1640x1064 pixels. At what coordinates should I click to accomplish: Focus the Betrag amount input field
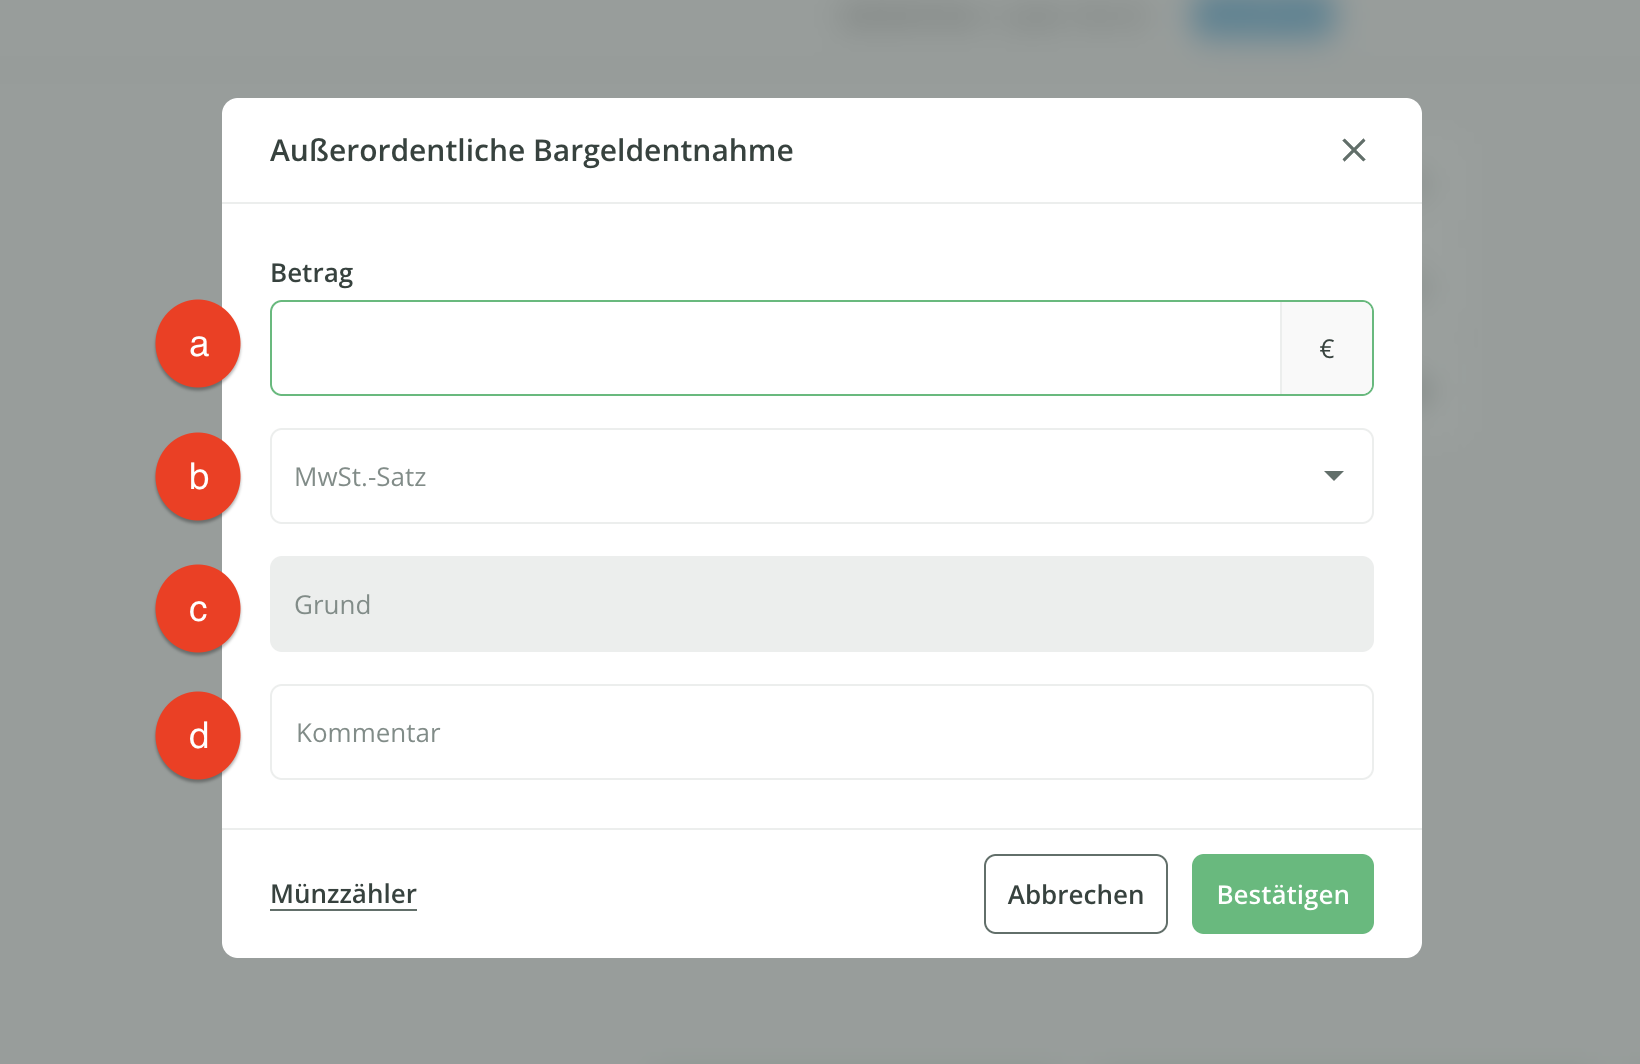pos(775,348)
